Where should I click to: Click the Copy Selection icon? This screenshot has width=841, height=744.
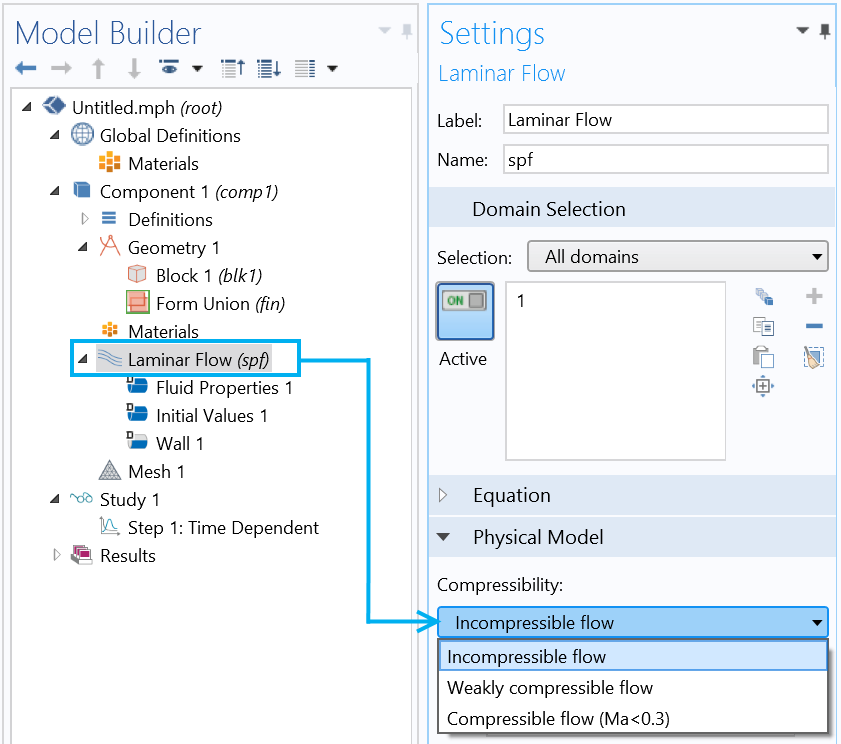coord(764,326)
